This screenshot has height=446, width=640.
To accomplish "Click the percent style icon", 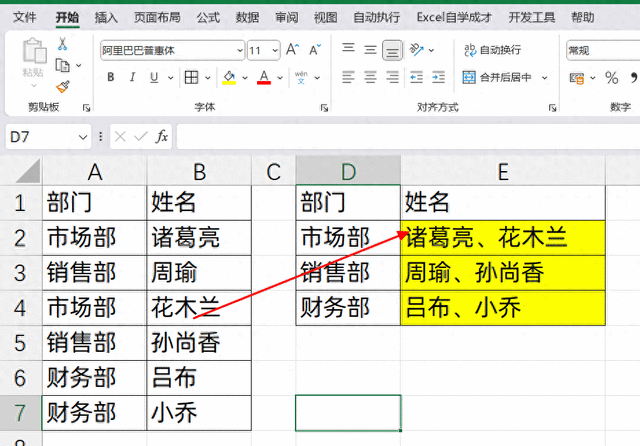I will tap(611, 78).
